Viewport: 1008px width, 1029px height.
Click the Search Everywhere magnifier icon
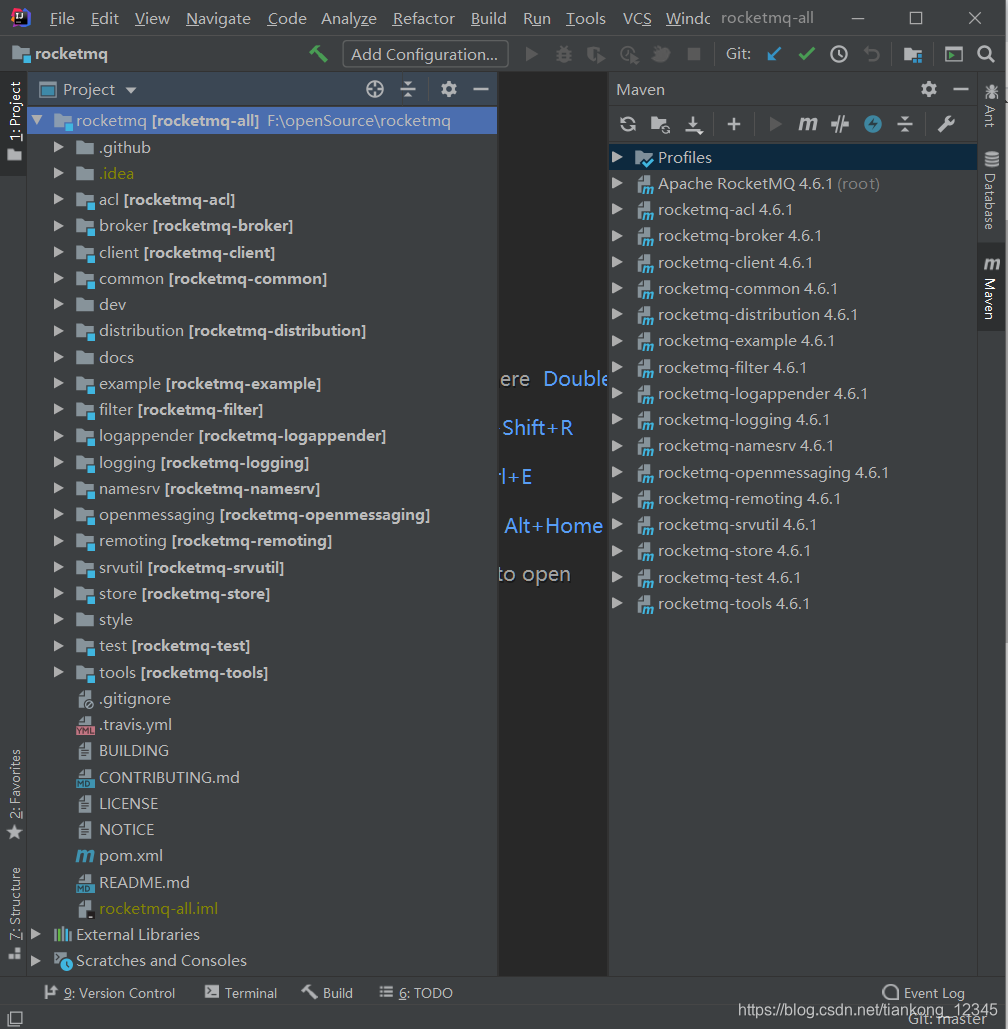986,54
